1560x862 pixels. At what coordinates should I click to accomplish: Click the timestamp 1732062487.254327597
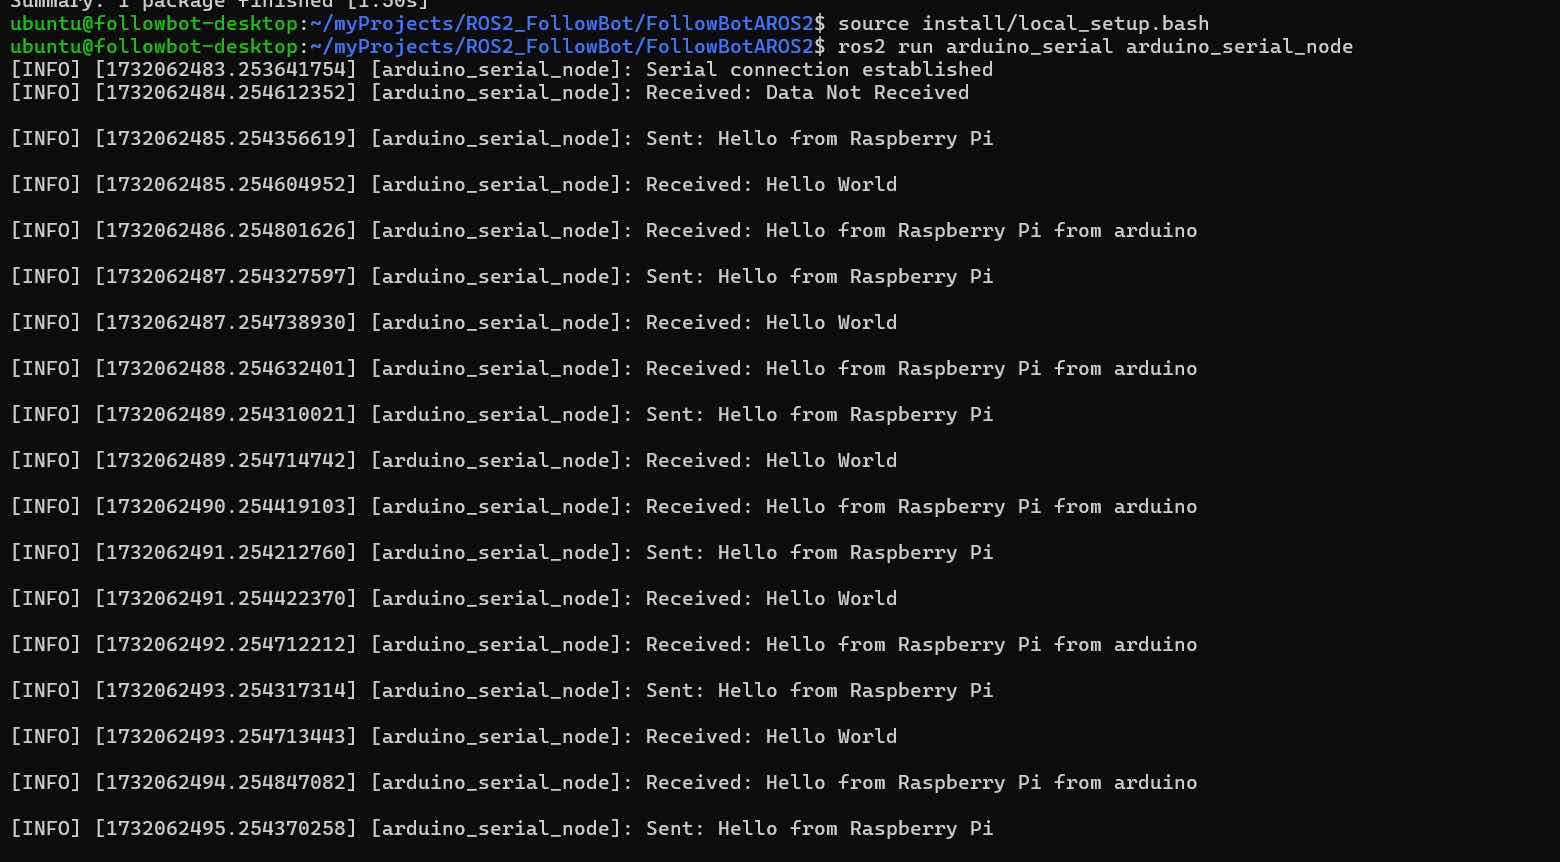point(225,276)
